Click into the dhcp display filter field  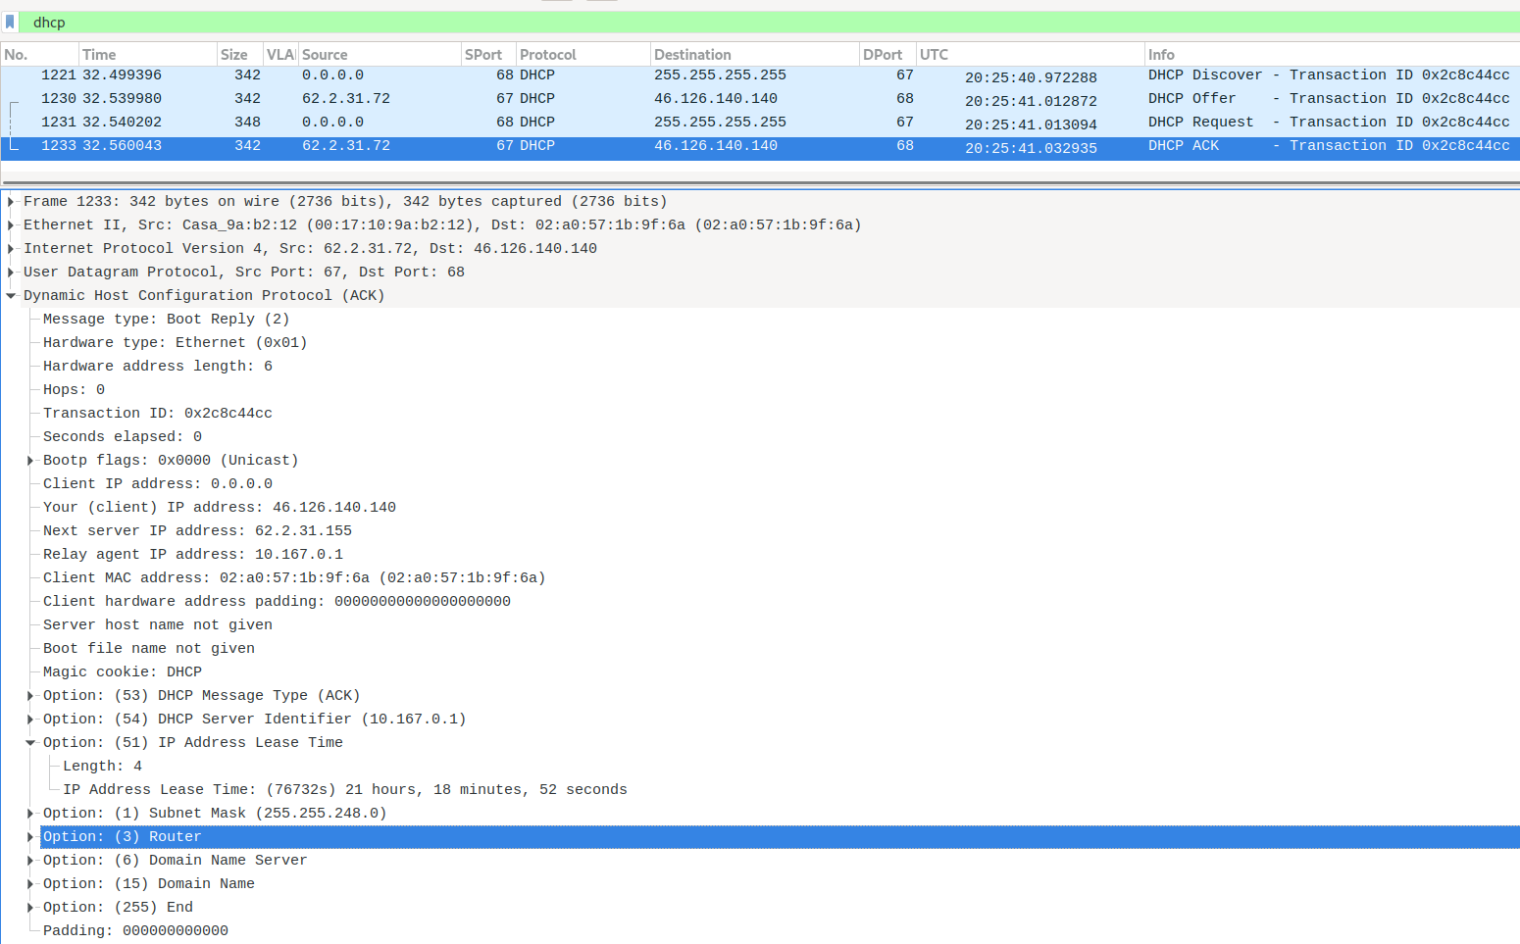[x=700, y=22]
